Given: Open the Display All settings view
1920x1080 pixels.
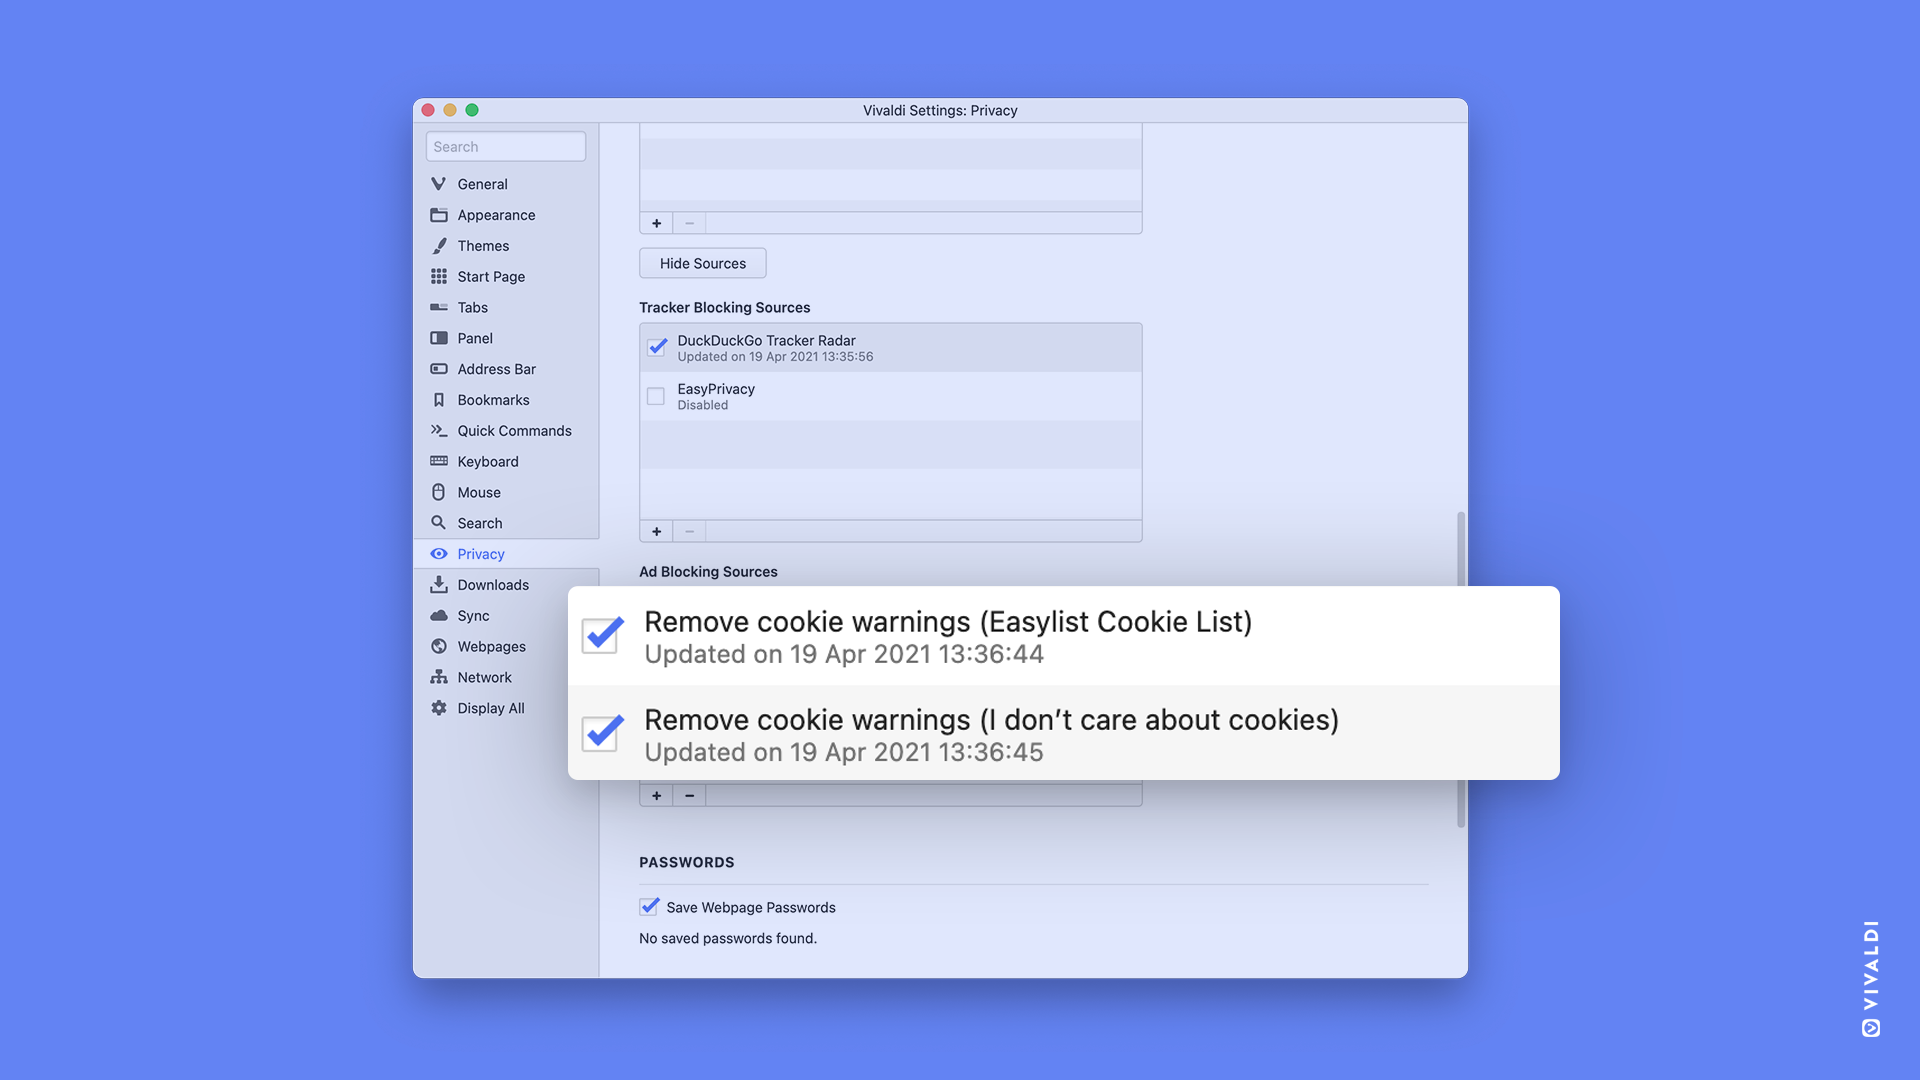Looking at the screenshot, I should coord(491,708).
